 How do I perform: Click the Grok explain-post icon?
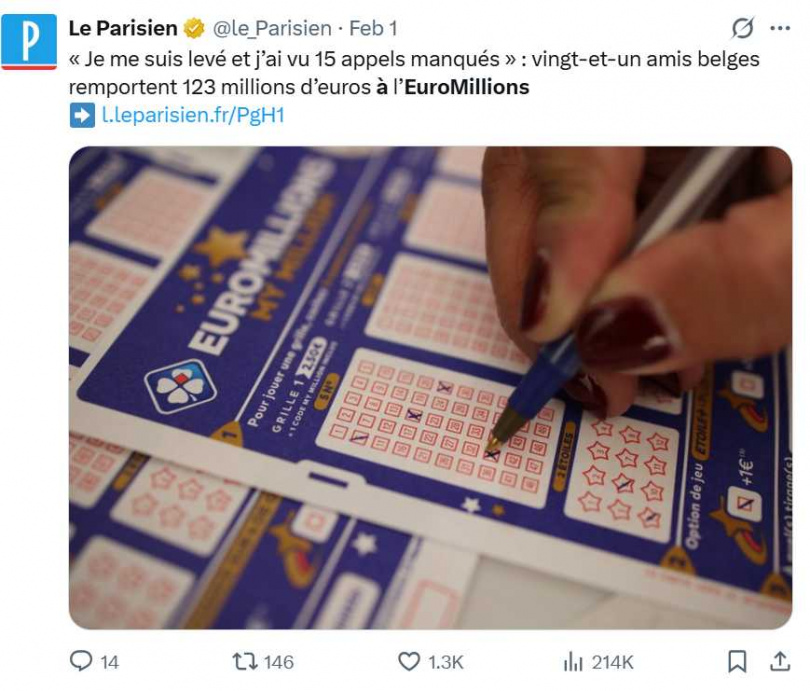[x=743, y=28]
